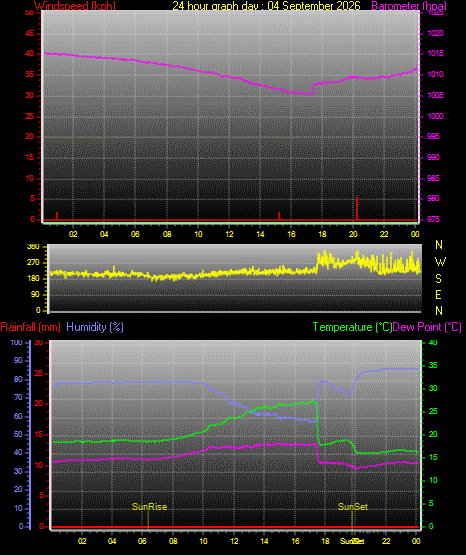
Task: Click the 06 hour label under the bottom graph
Action: tap(142, 541)
